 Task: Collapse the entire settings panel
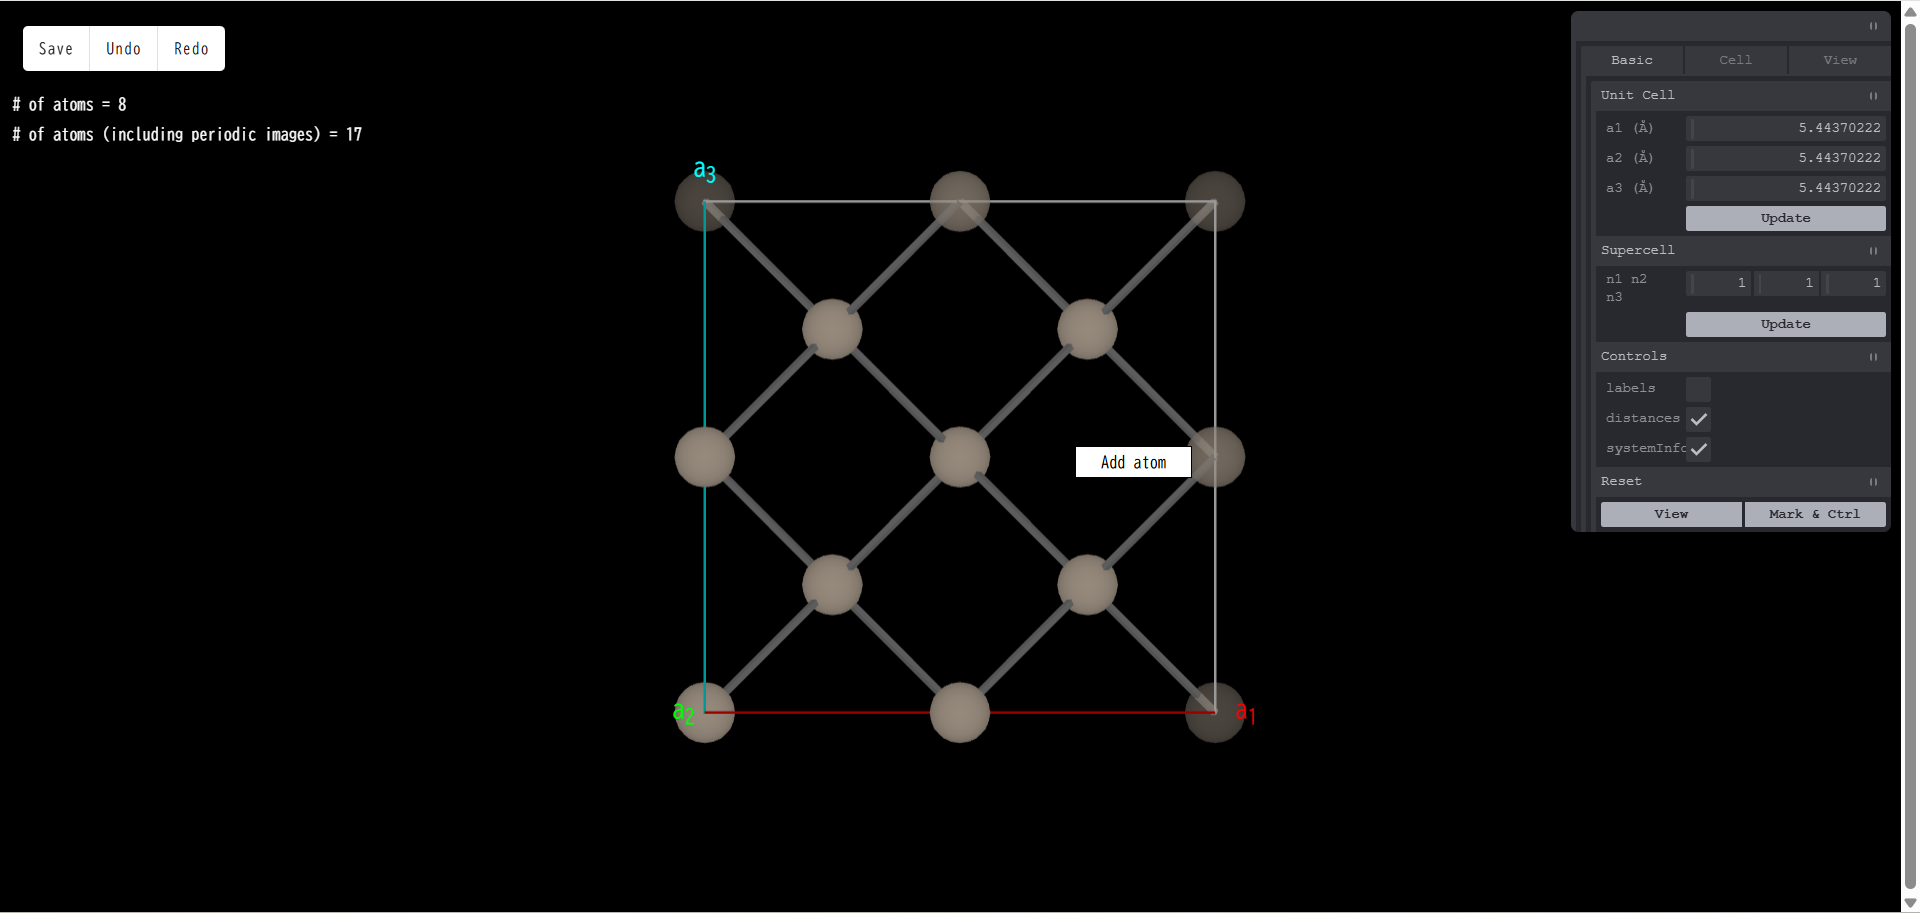coord(1872,27)
